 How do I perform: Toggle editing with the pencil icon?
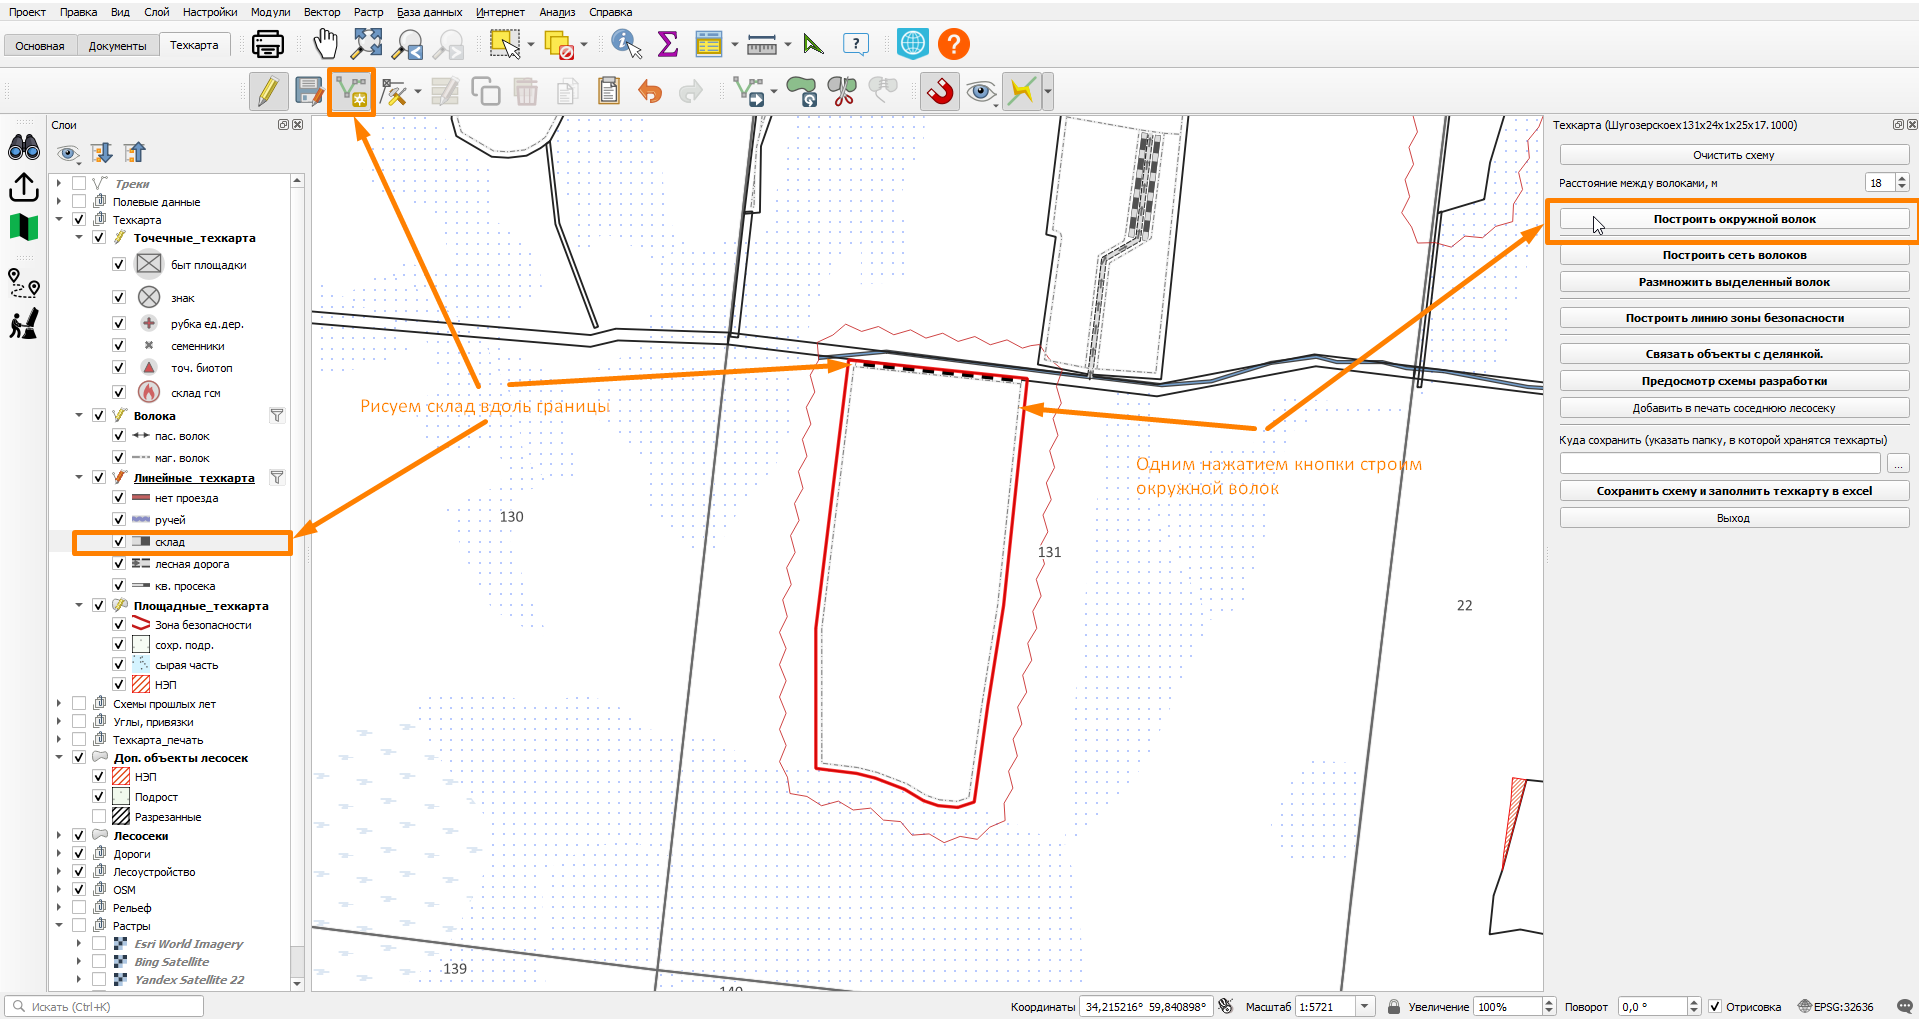click(x=267, y=92)
